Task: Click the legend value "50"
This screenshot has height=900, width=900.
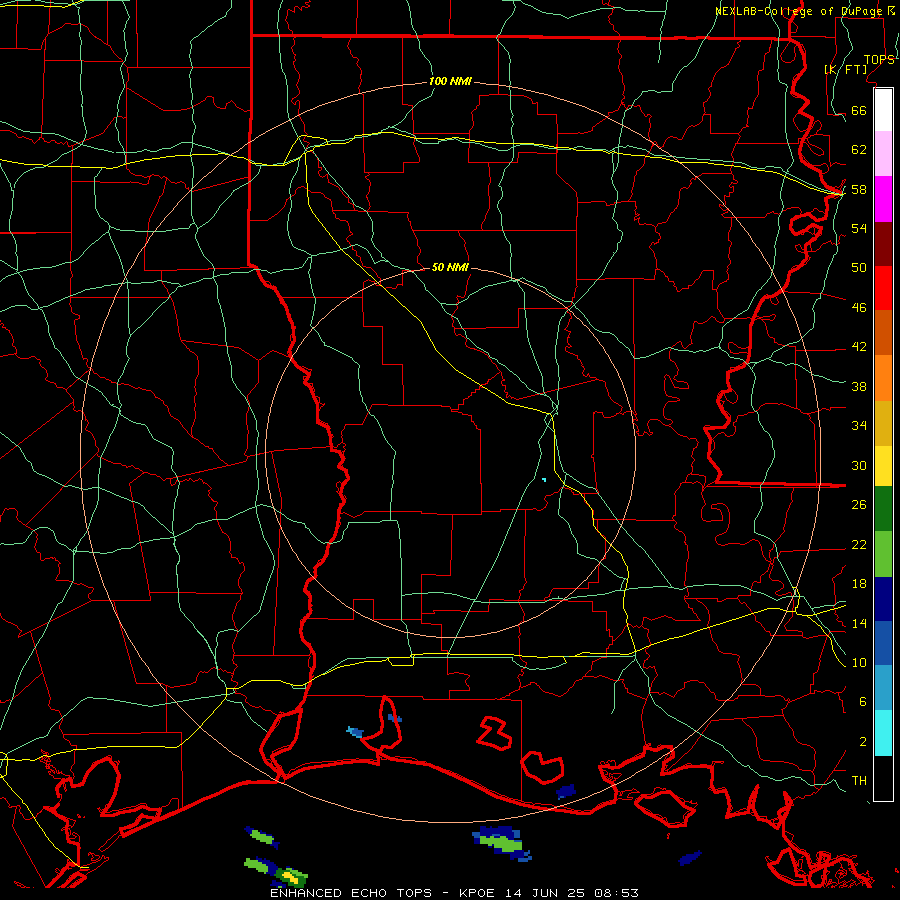Action: [859, 267]
